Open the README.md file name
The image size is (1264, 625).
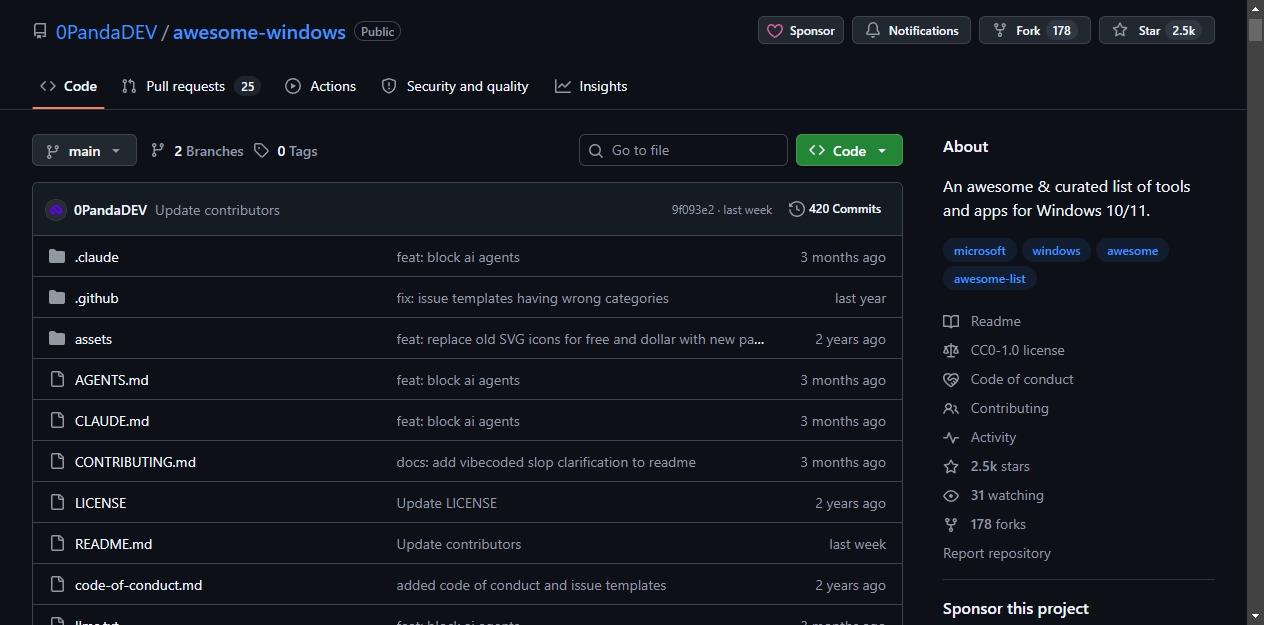(113, 544)
